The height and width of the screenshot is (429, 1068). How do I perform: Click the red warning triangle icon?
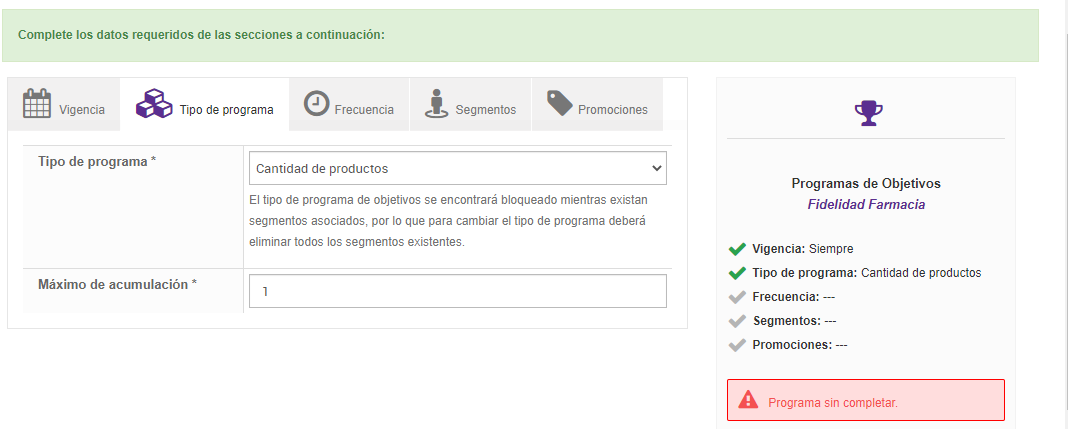(748, 400)
